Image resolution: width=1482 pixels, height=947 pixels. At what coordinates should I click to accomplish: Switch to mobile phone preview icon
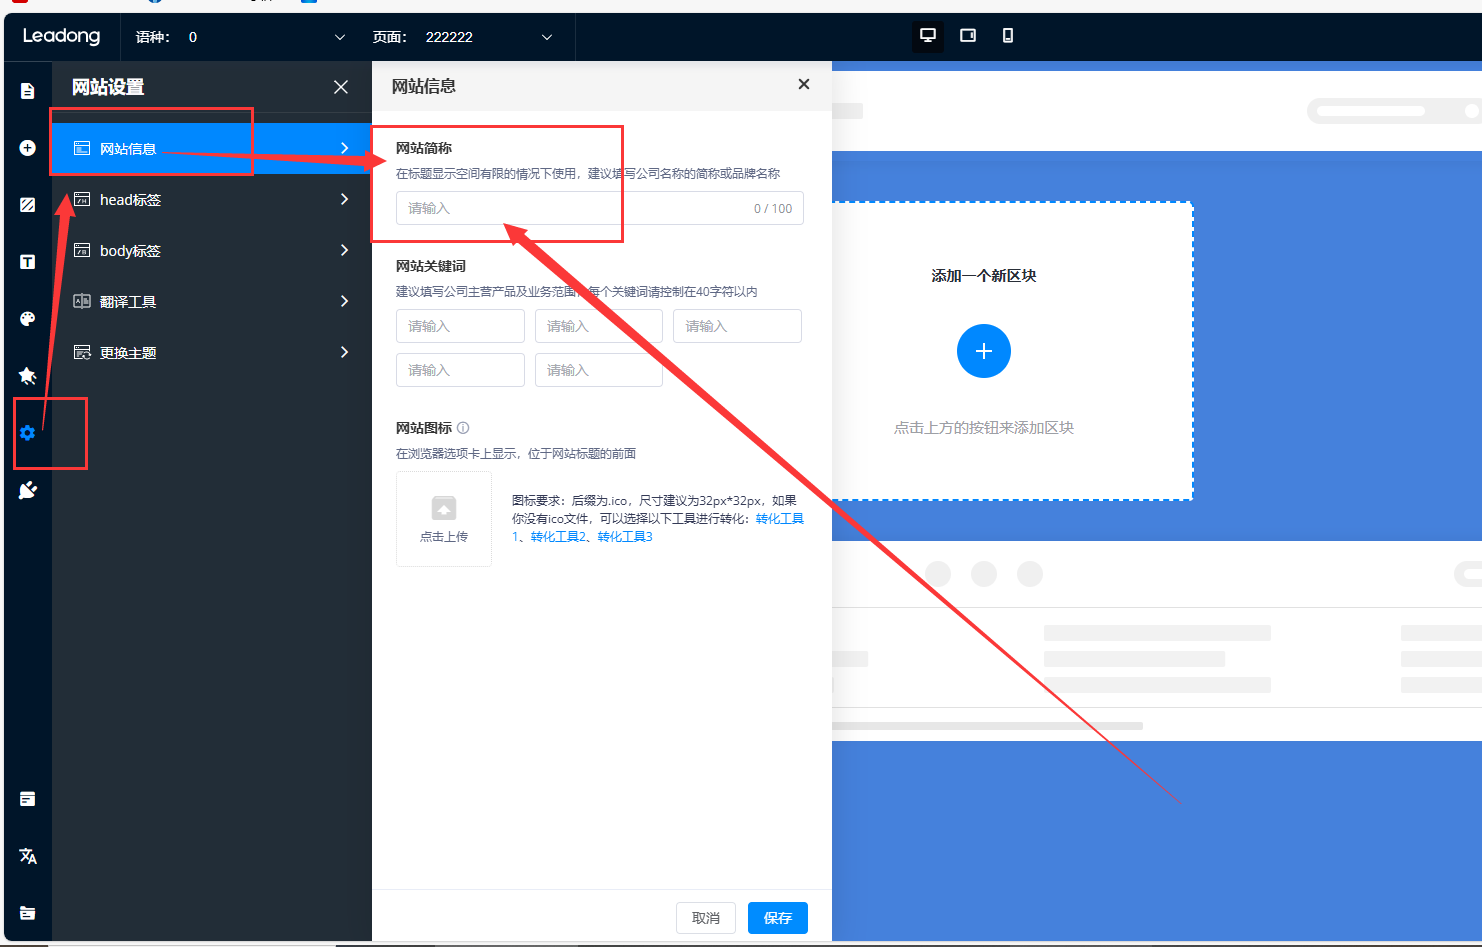(x=1007, y=36)
